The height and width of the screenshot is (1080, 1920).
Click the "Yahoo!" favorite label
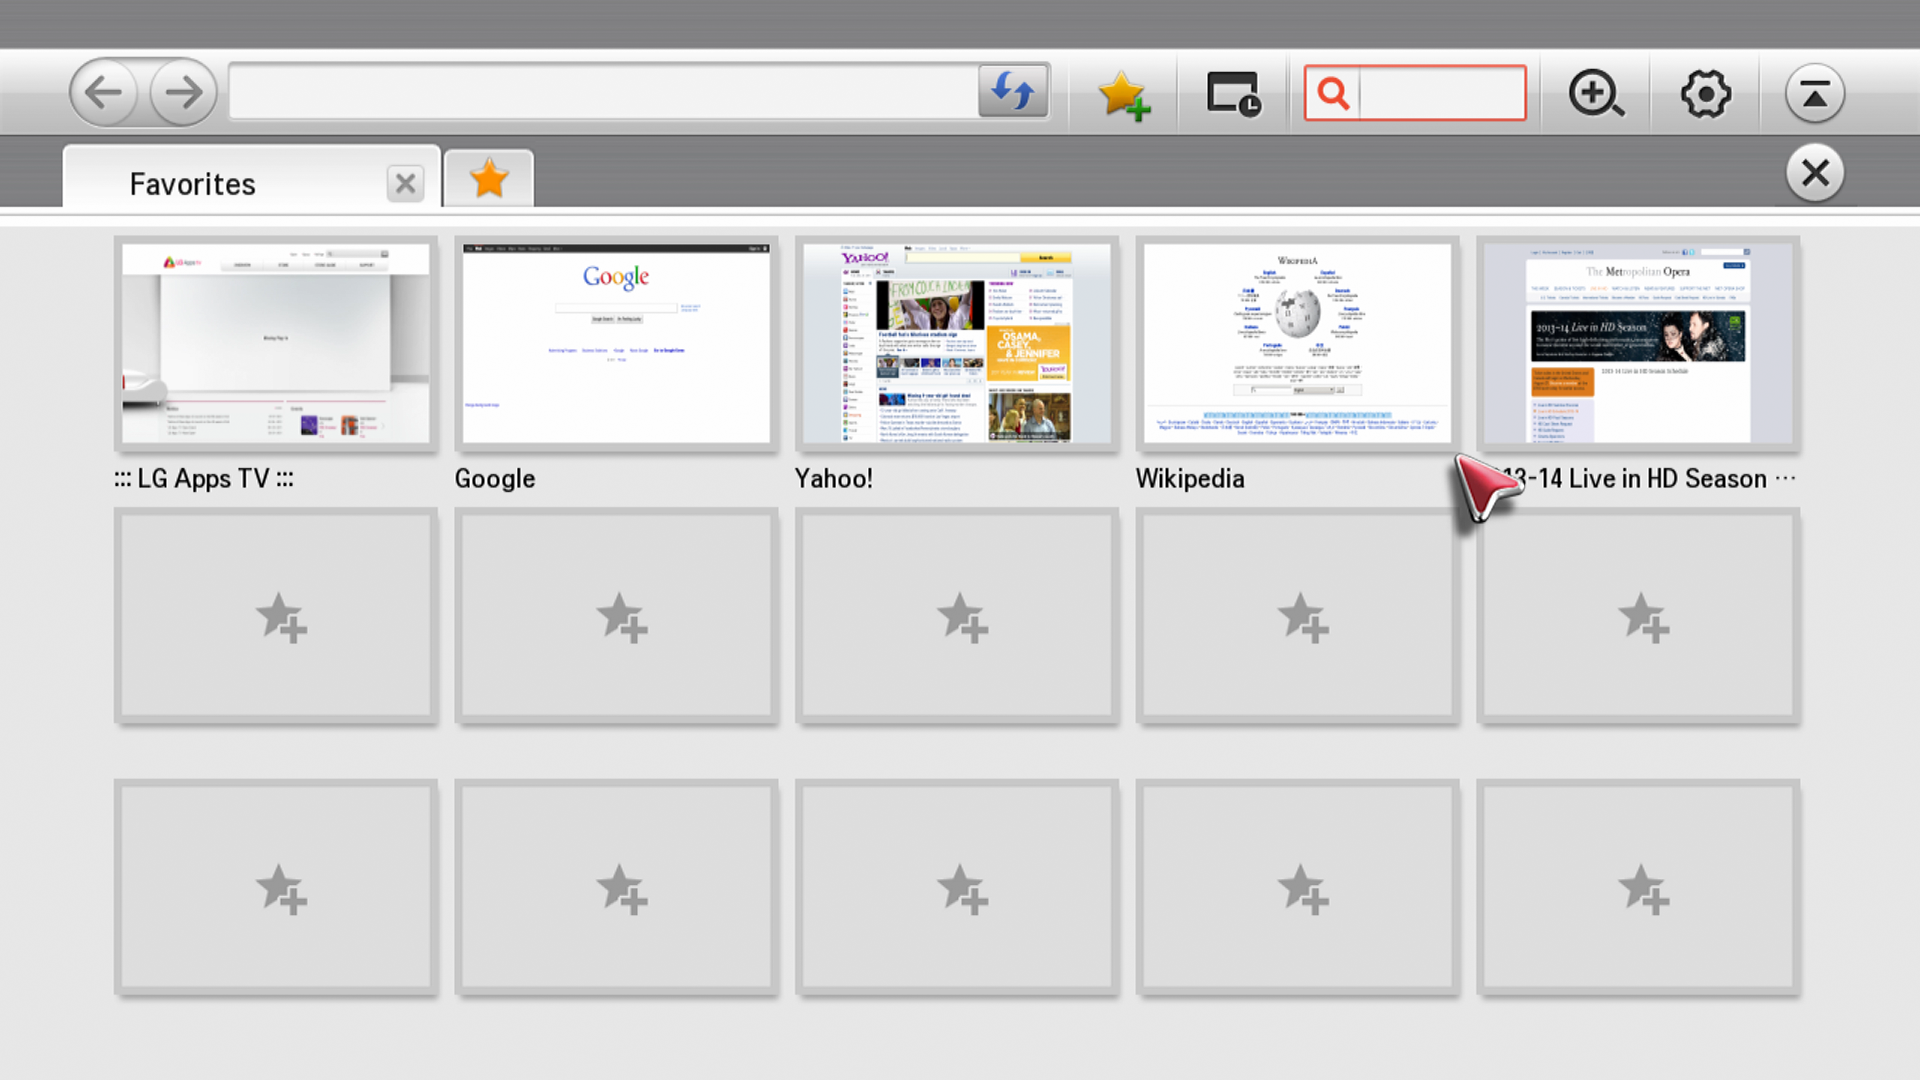834,479
